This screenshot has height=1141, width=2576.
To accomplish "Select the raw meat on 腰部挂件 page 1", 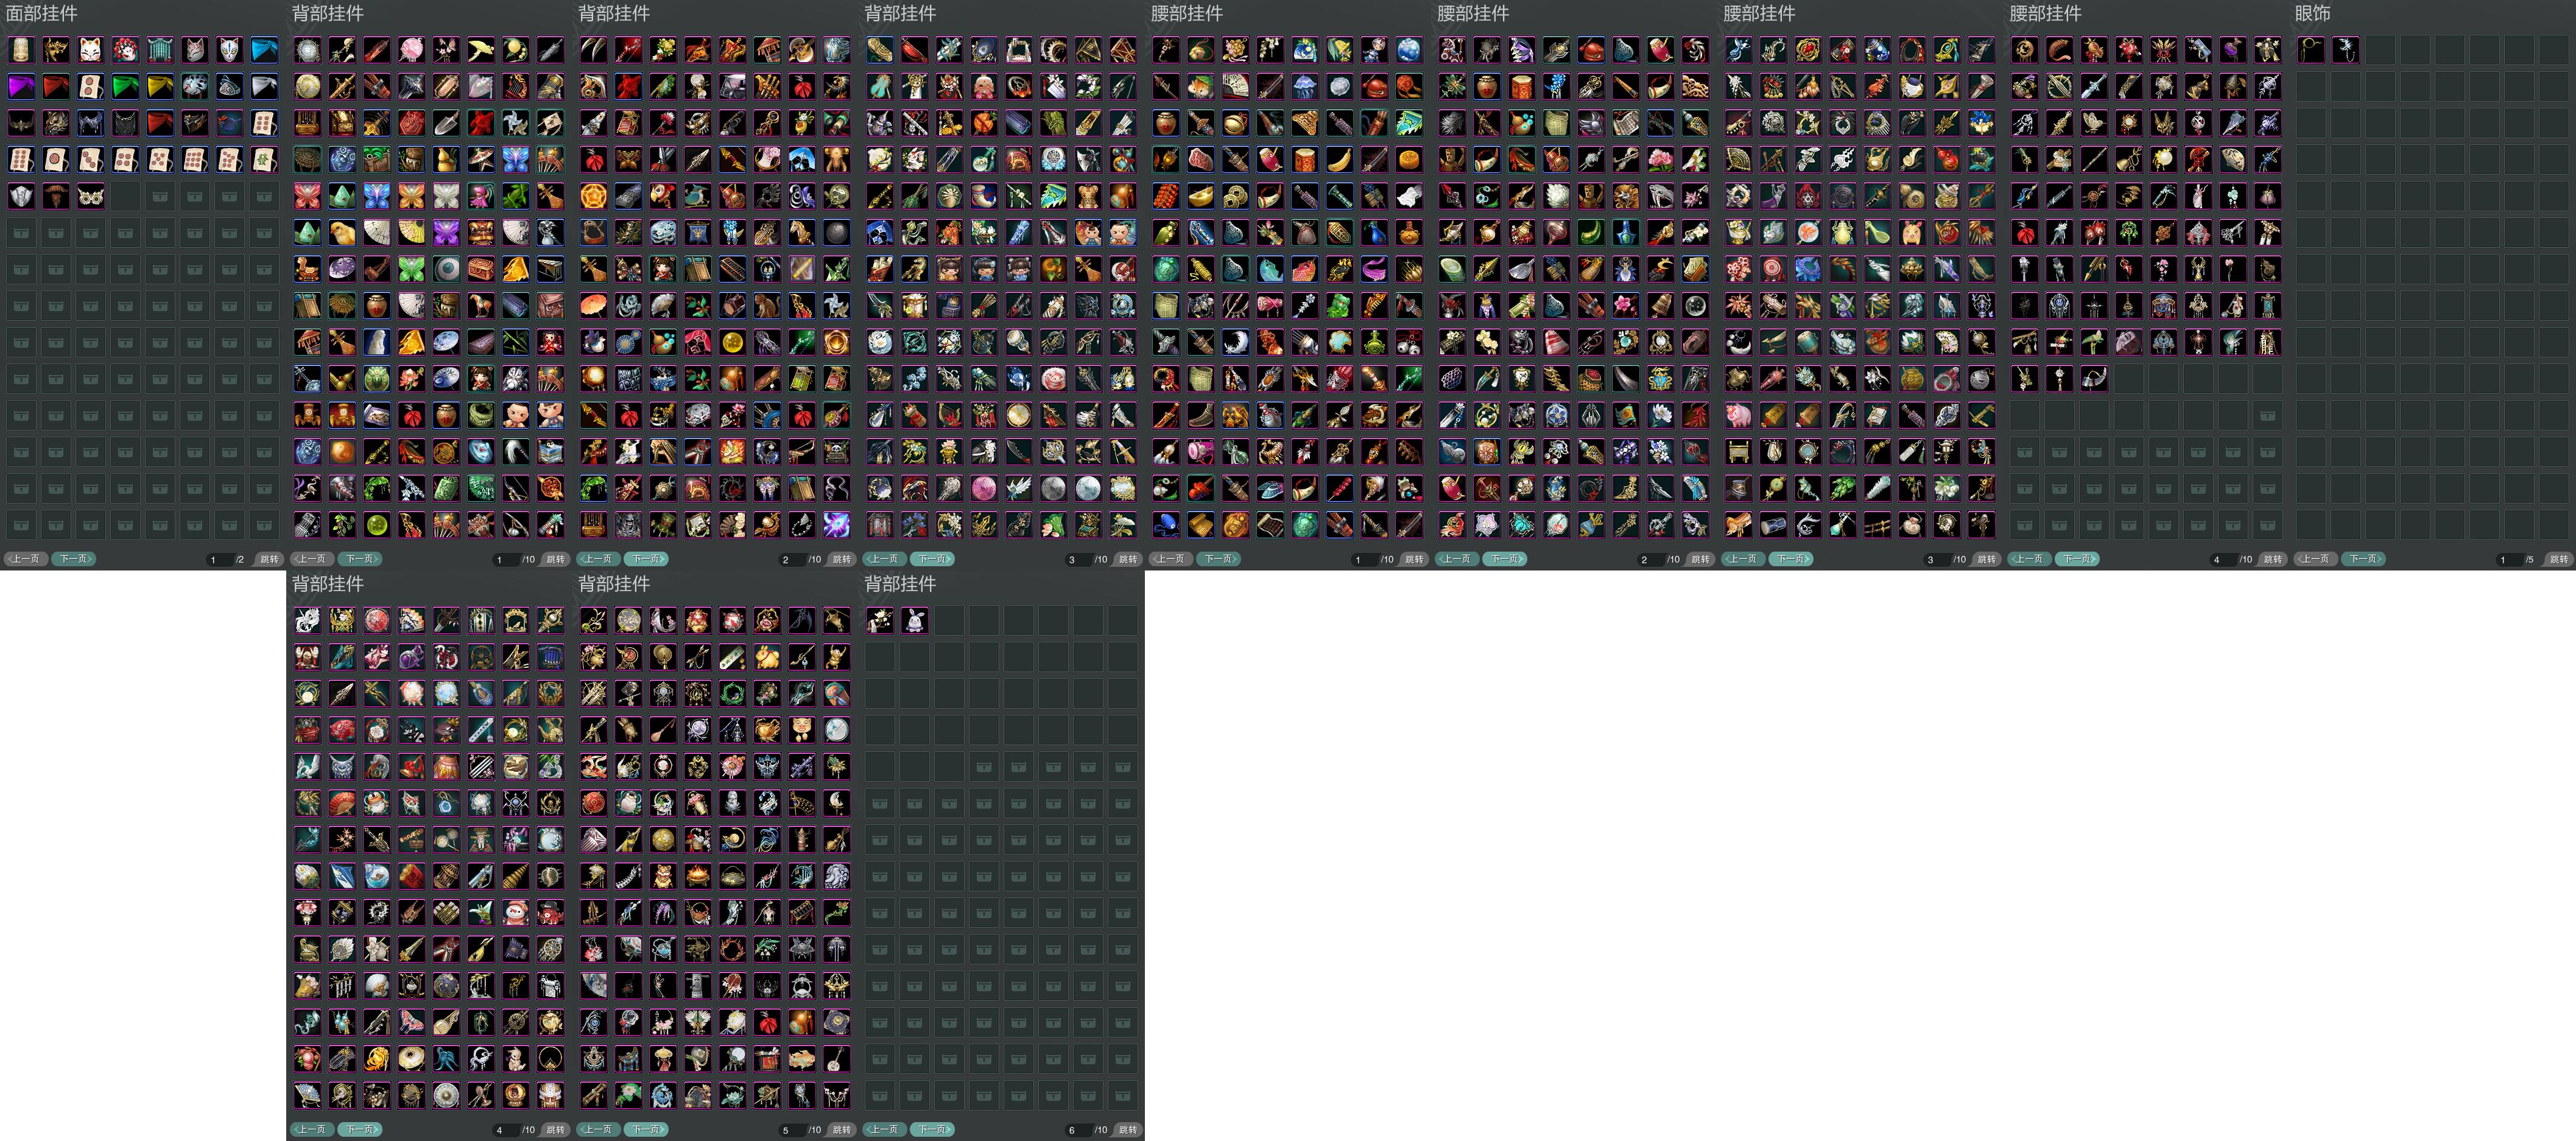I will tap(1200, 160).
